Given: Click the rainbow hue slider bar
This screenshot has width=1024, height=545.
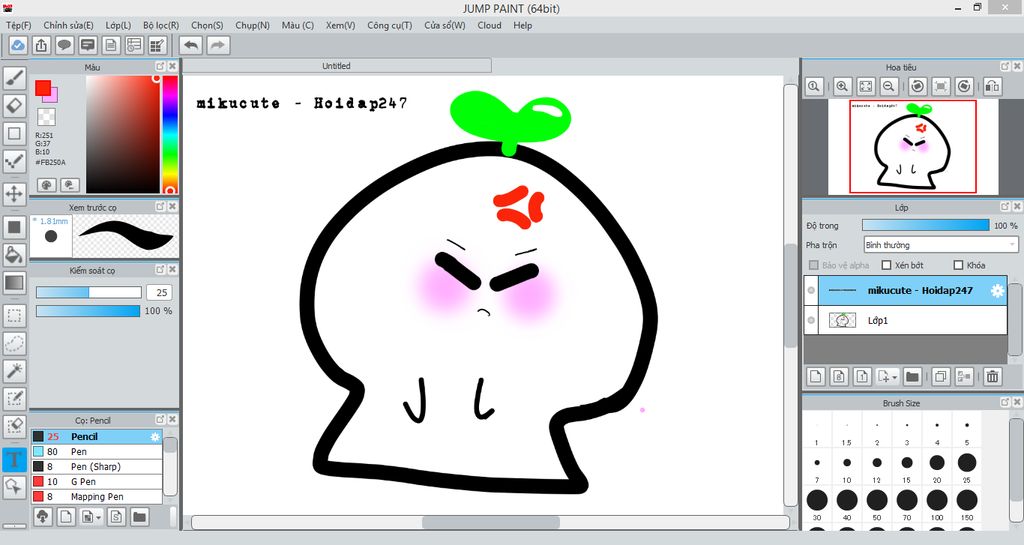Looking at the screenshot, I should click(x=170, y=134).
